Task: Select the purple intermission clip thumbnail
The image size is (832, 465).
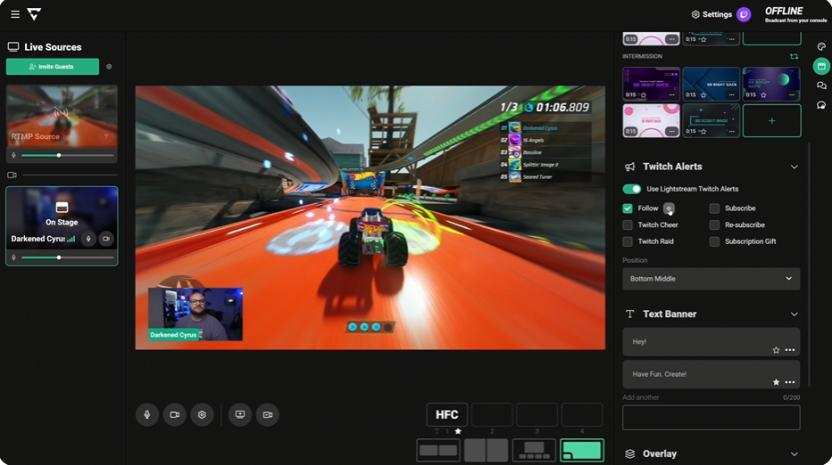Action: click(651, 83)
